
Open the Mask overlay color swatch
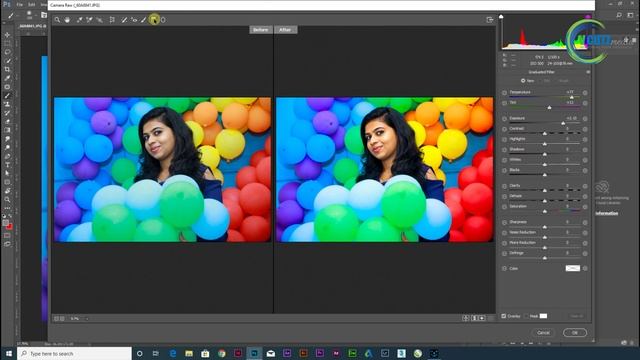(543, 316)
